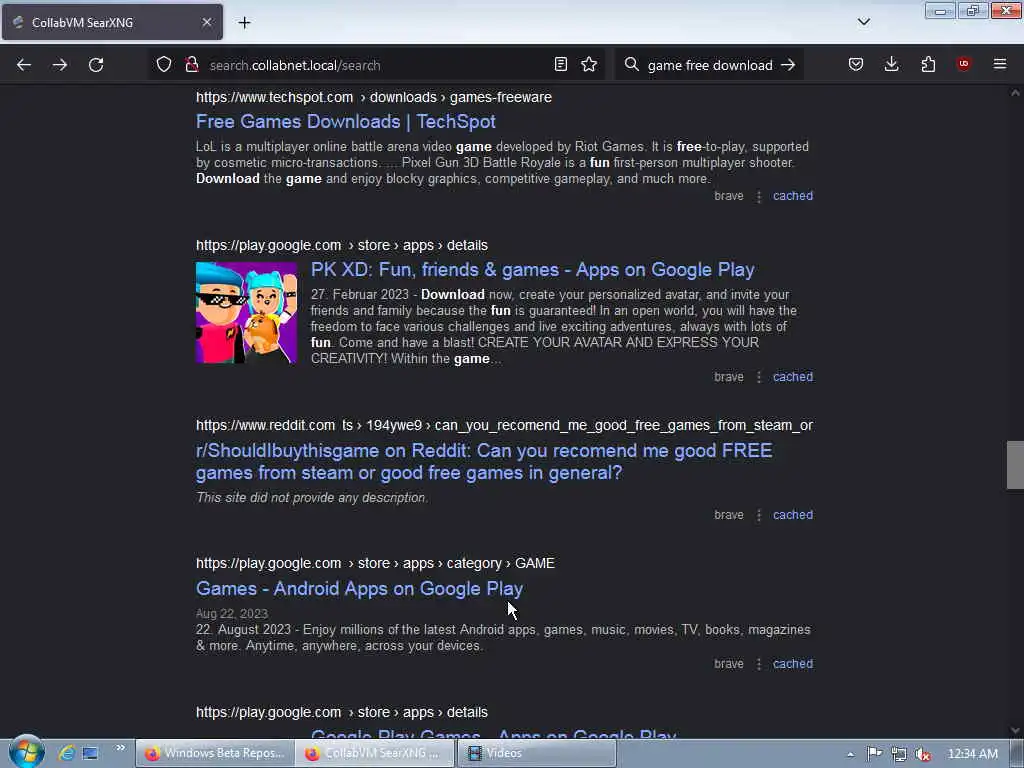The image size is (1024, 768).
Task: Click the scrollbar up arrow
Action: click(1015, 93)
